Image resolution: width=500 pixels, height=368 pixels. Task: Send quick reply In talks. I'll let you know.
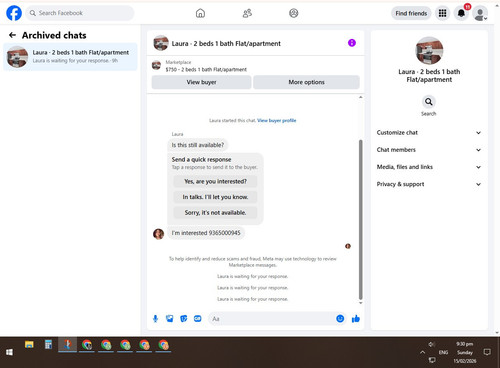215,197
